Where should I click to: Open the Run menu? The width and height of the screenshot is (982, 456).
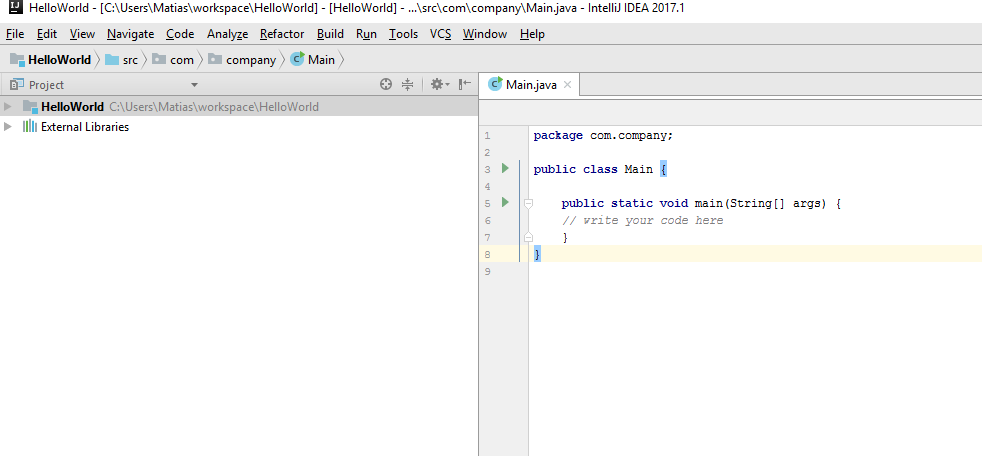tap(366, 34)
